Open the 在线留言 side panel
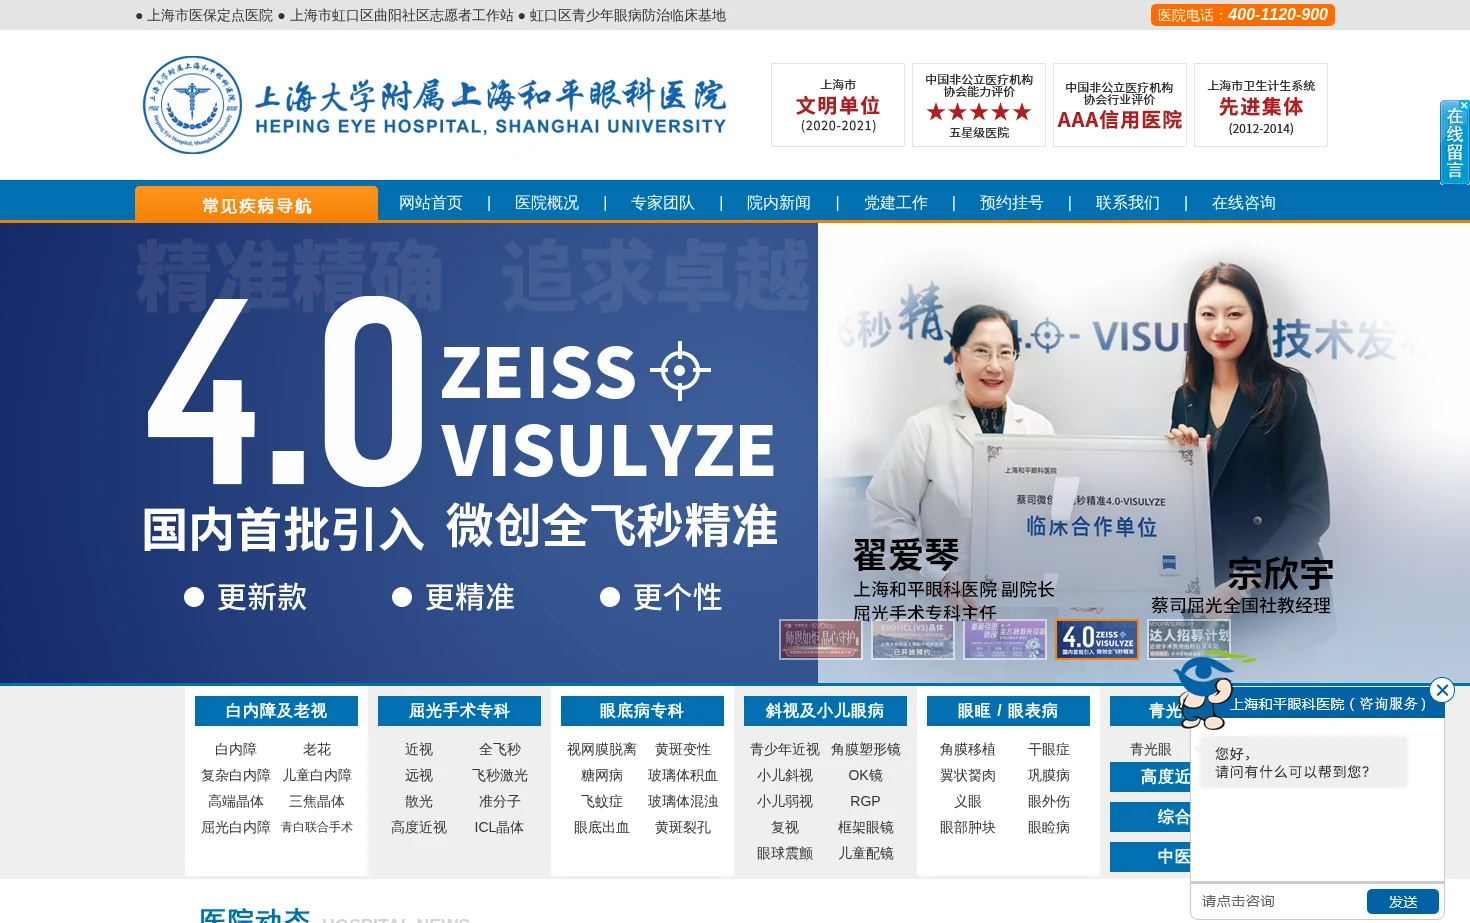Screen dimensions: 1470x923 pyautogui.click(x=1454, y=144)
